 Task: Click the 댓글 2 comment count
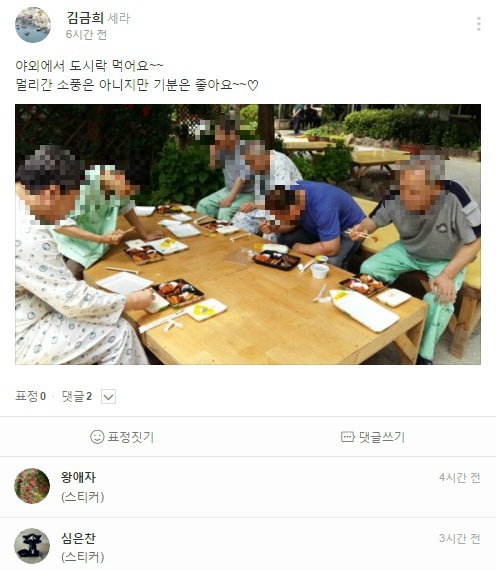coord(77,396)
